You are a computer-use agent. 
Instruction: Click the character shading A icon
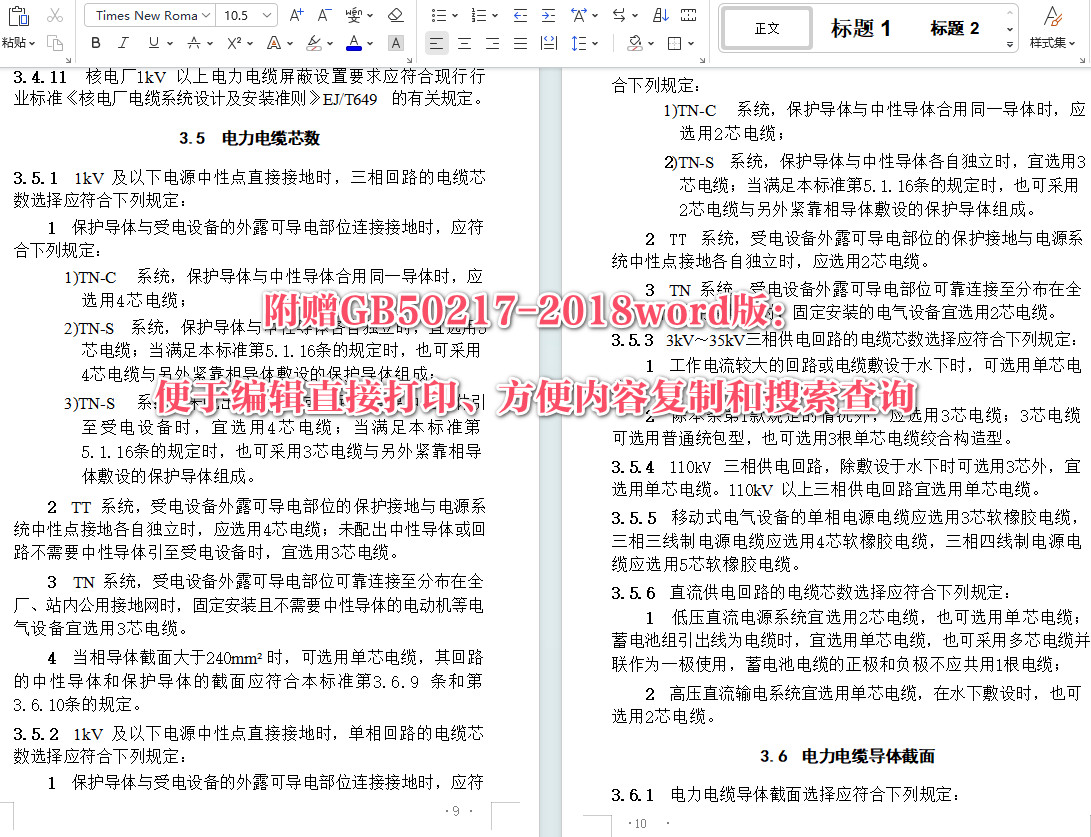tap(395, 43)
